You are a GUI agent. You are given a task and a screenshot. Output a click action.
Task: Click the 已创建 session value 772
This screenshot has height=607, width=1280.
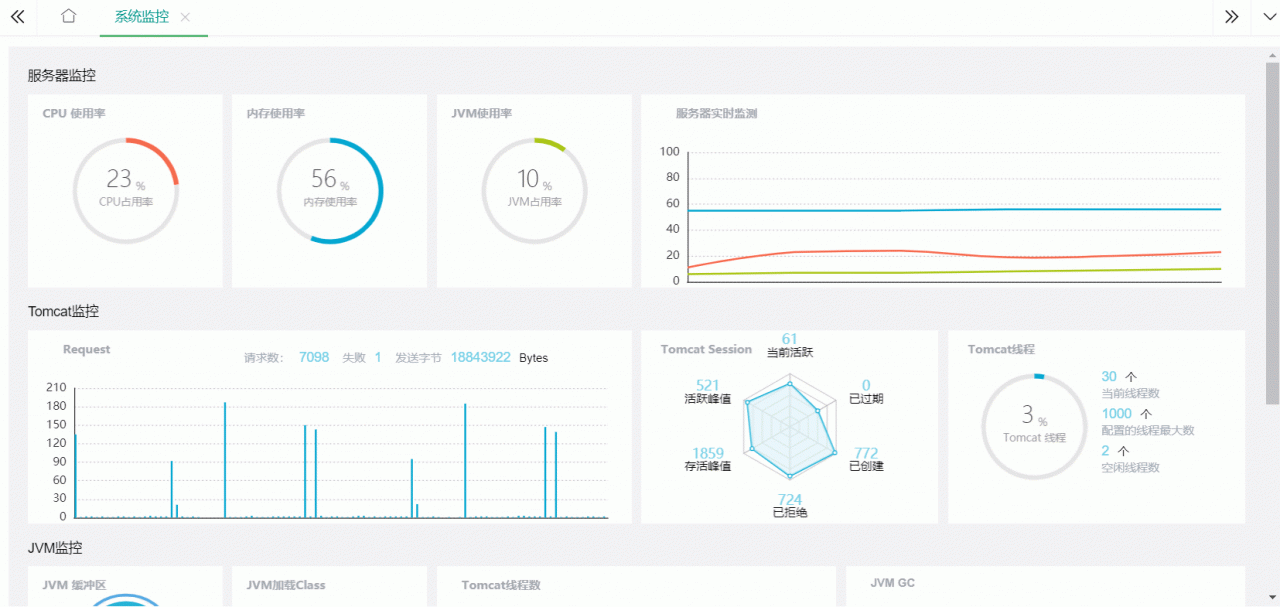(866, 453)
